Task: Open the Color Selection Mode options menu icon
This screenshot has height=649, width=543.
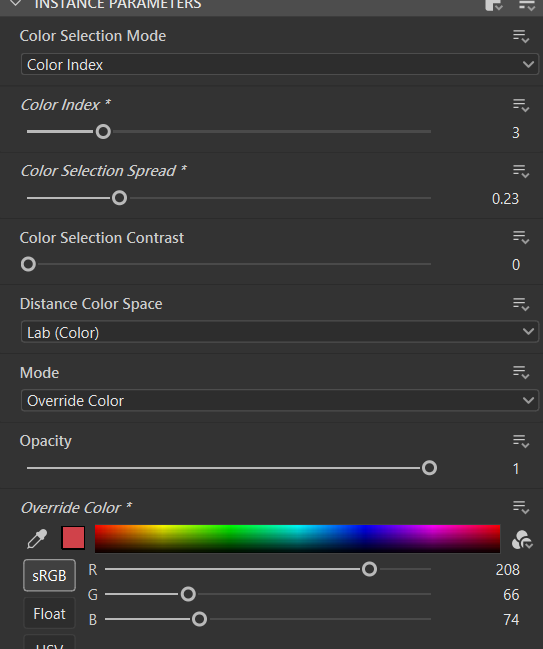Action: point(521,36)
